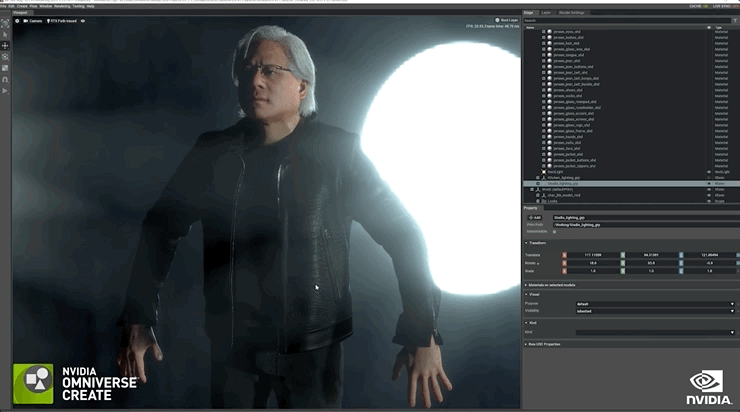
Task: Expand Raw USD Properties section
Action: pyautogui.click(x=543, y=344)
